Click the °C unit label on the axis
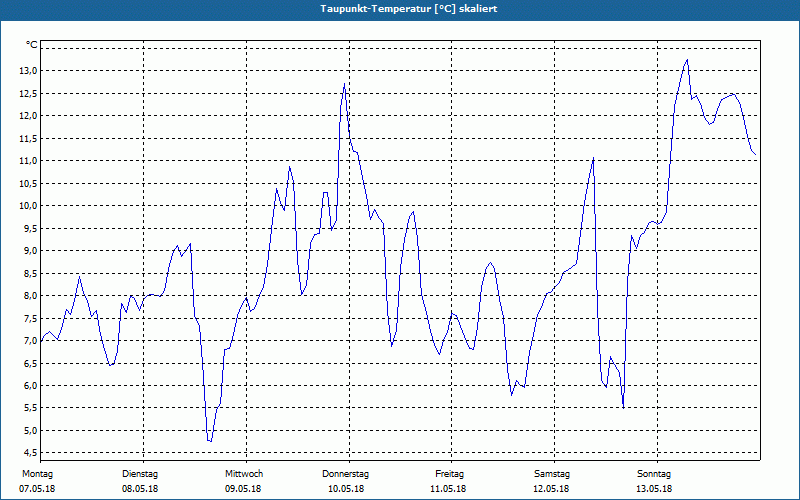 [x=32, y=45]
